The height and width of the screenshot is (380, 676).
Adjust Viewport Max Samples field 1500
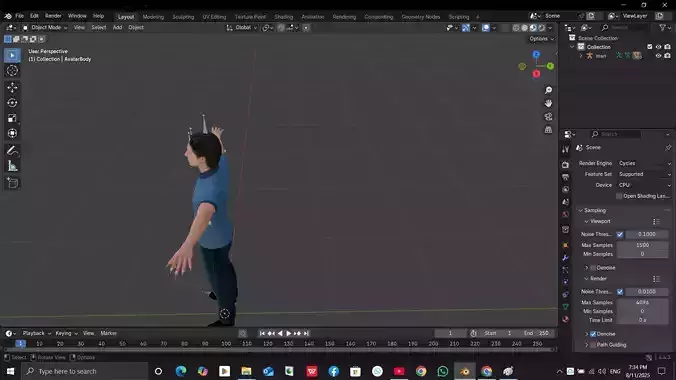tap(642, 245)
